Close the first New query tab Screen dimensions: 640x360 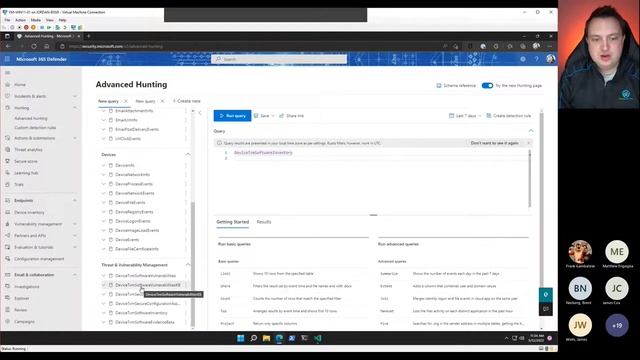tap(126, 101)
